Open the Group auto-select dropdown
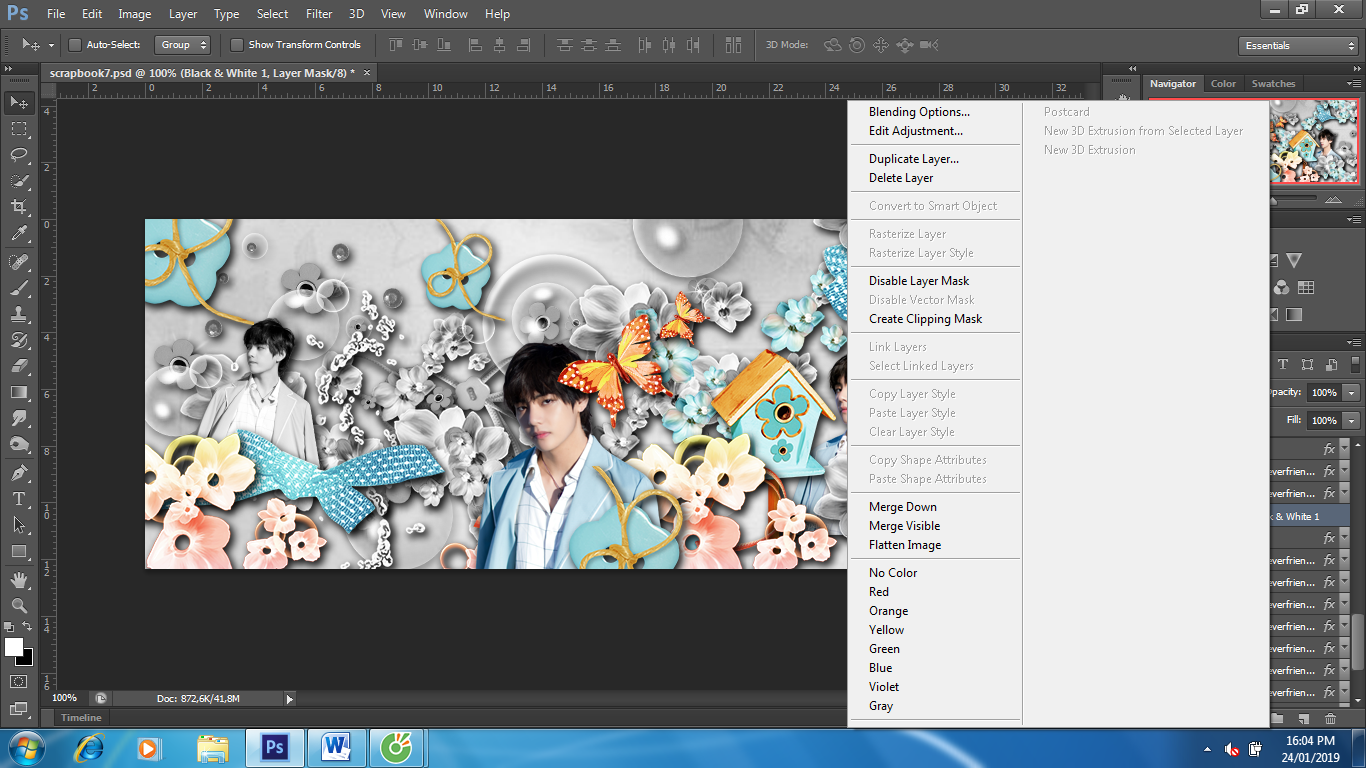Viewport: 1366px width, 768px height. [183, 45]
